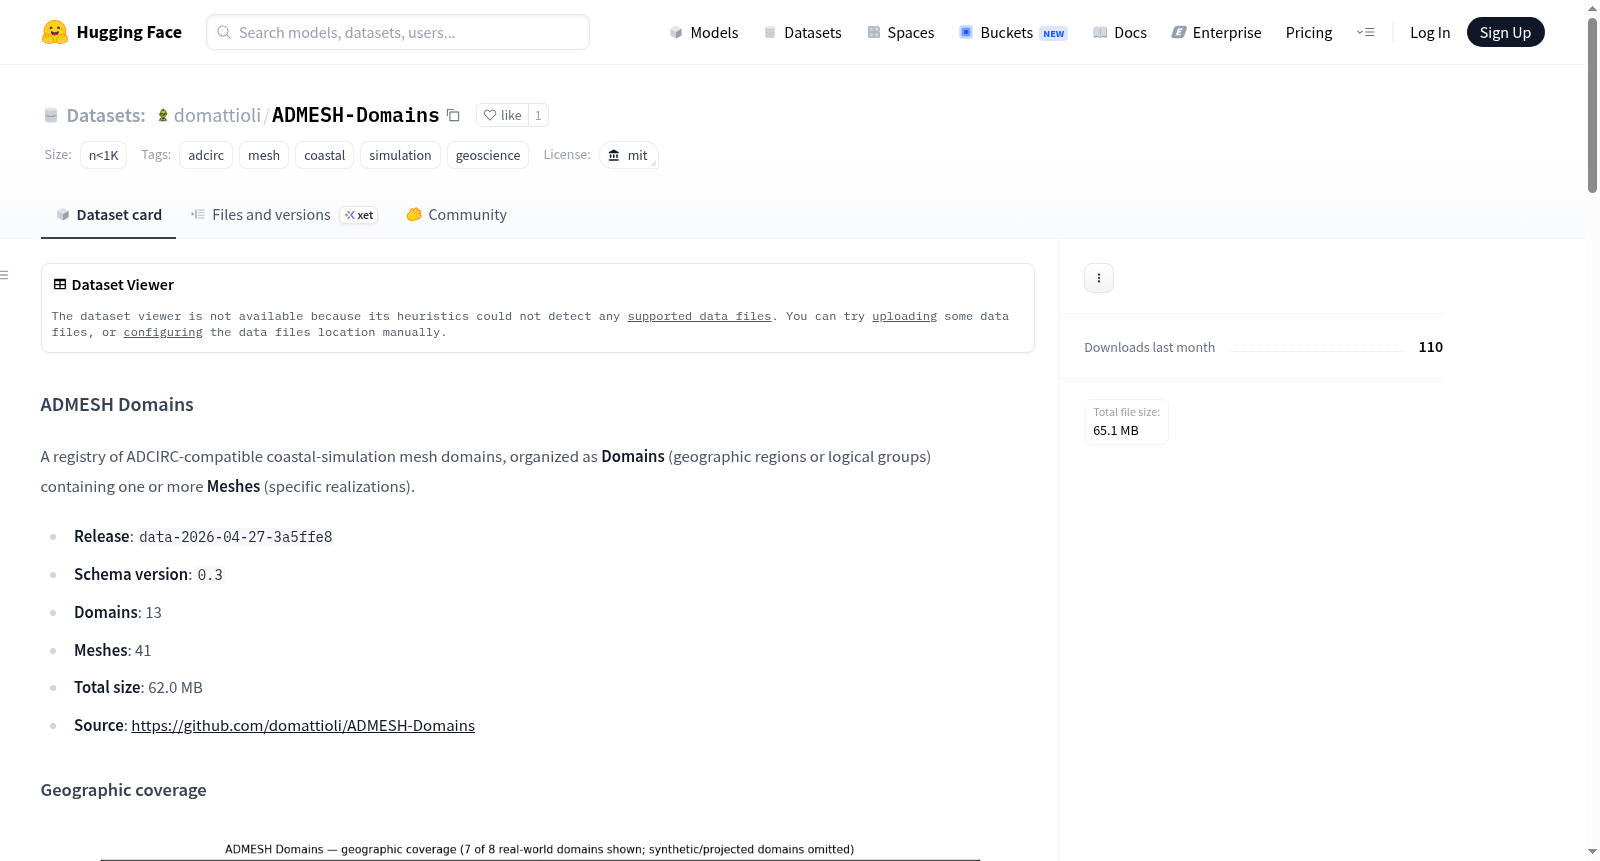
Task: Click the like count number
Action: 538,115
